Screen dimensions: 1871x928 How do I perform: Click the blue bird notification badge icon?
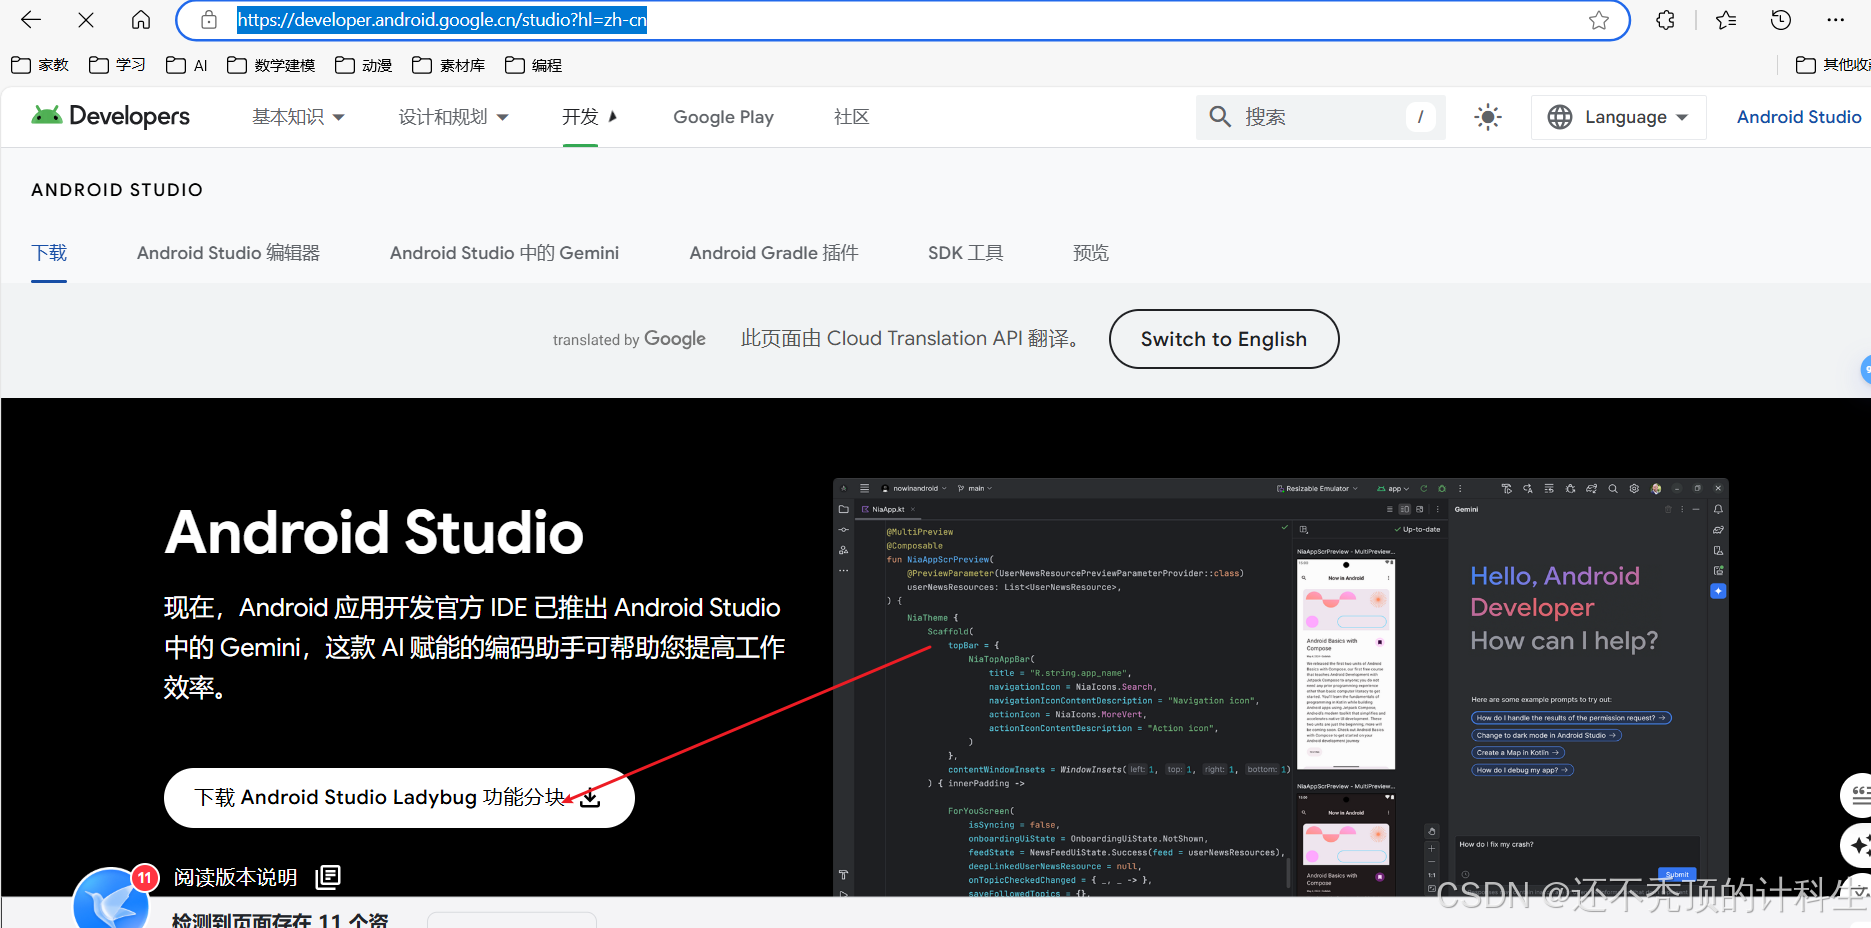click(113, 897)
